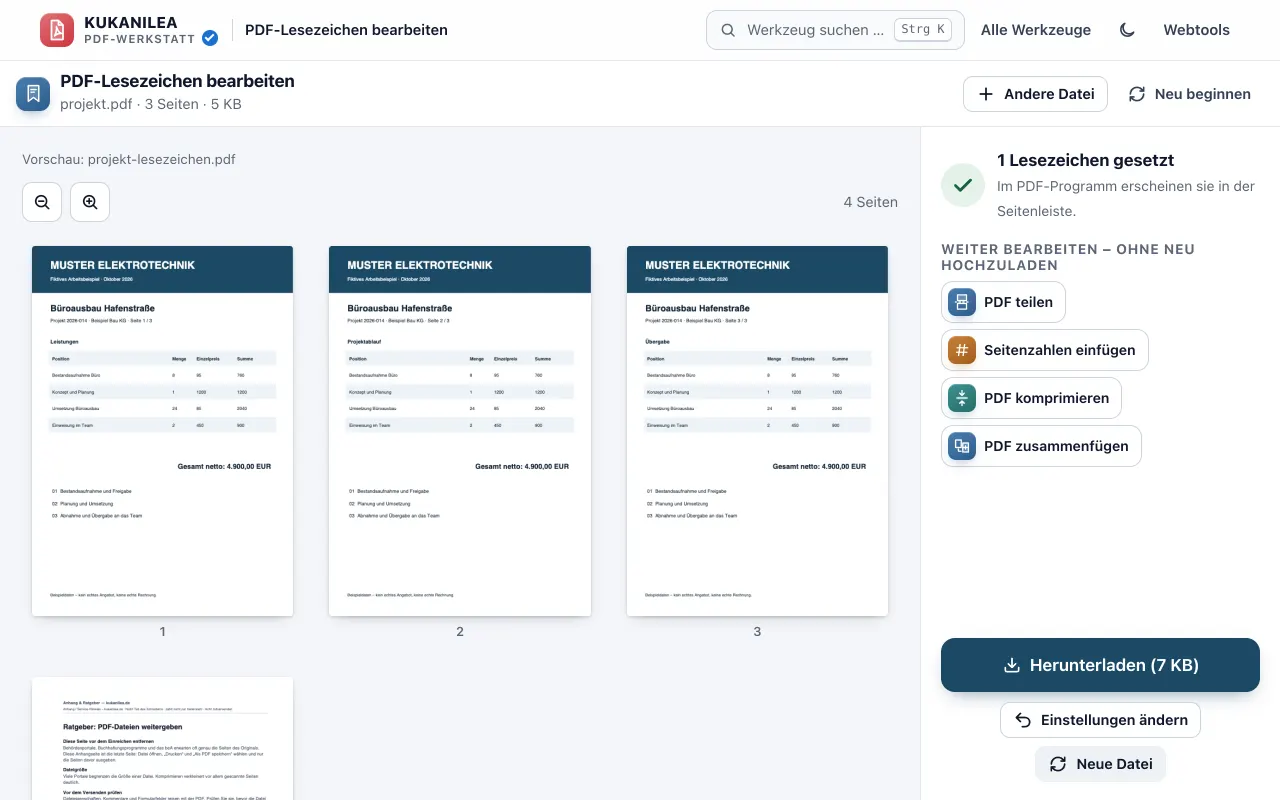Click the blue verified badge icon
This screenshot has width=1280, height=800.
[210, 38]
